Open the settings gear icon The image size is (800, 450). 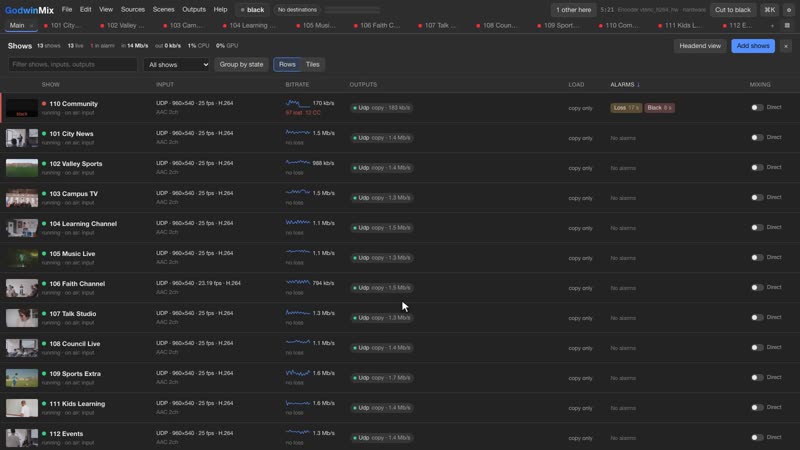point(789,10)
